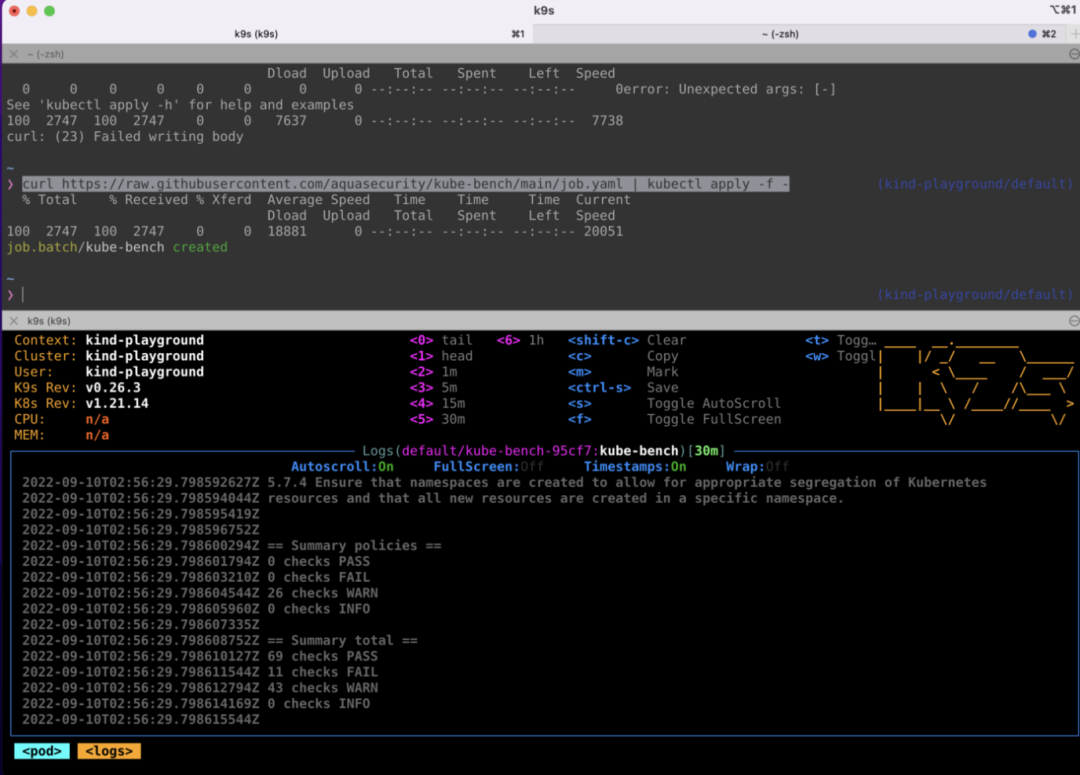Close the k9s pane with its X icon

point(14,321)
